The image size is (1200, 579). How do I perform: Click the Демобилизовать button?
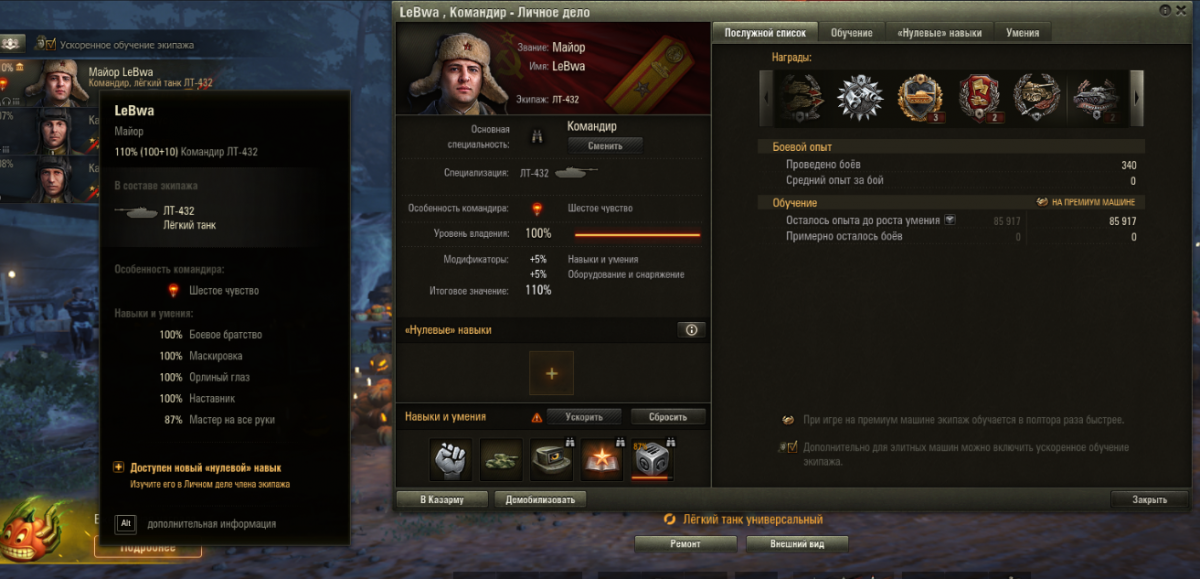click(x=540, y=499)
